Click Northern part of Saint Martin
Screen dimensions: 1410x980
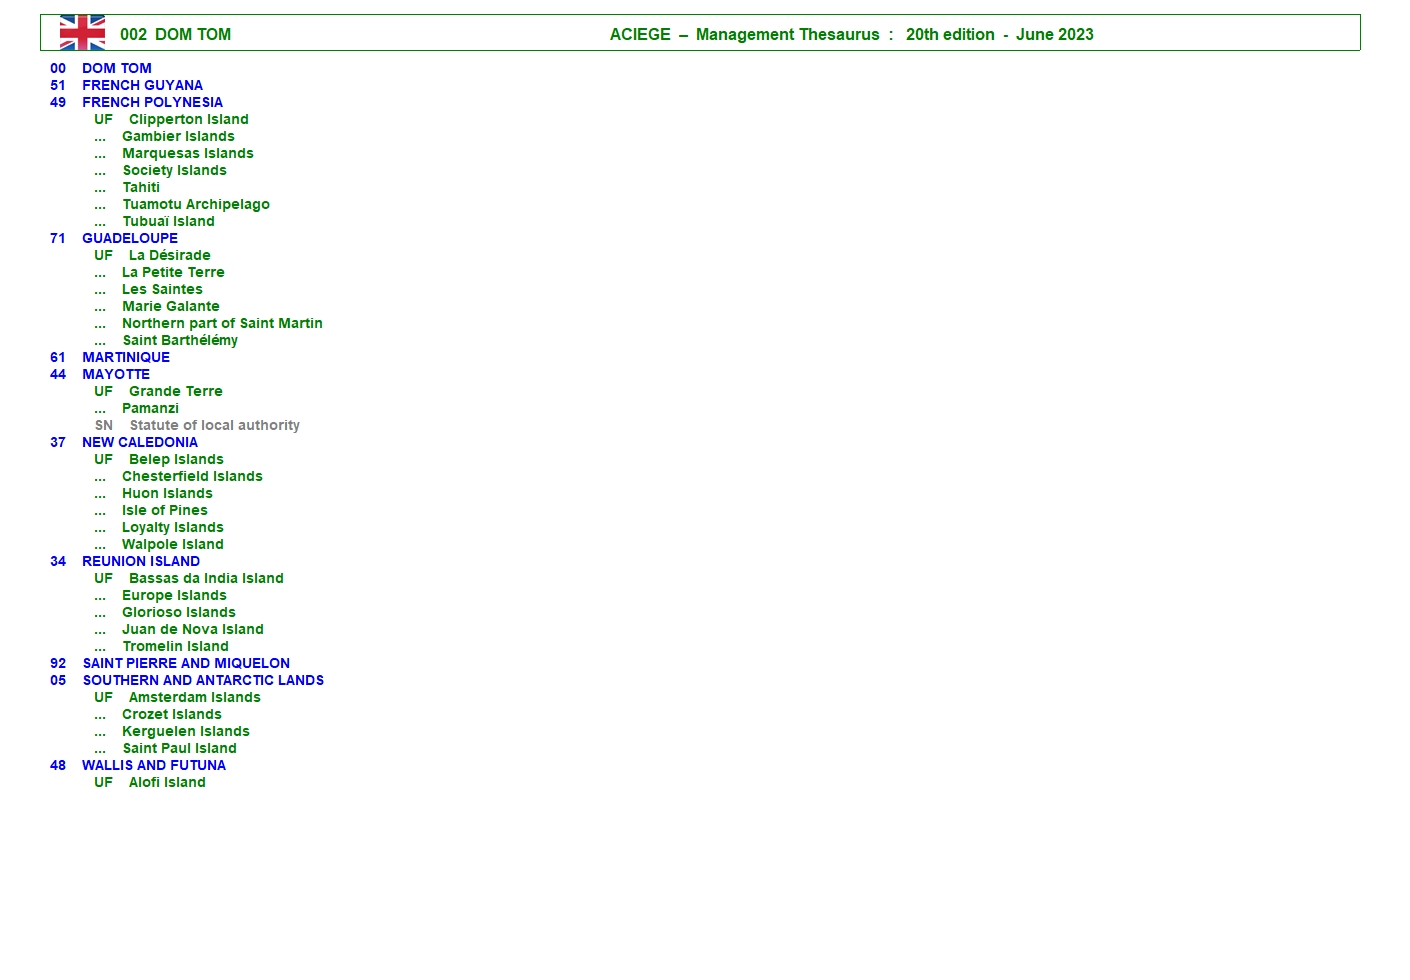[222, 323]
